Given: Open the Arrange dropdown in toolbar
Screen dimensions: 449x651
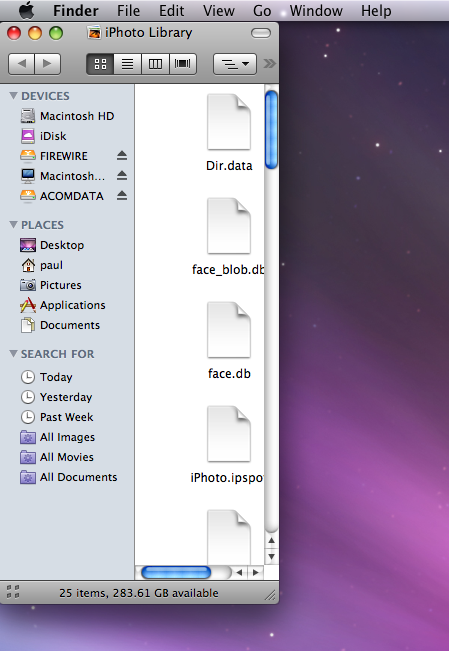Looking at the screenshot, I should click(235, 64).
